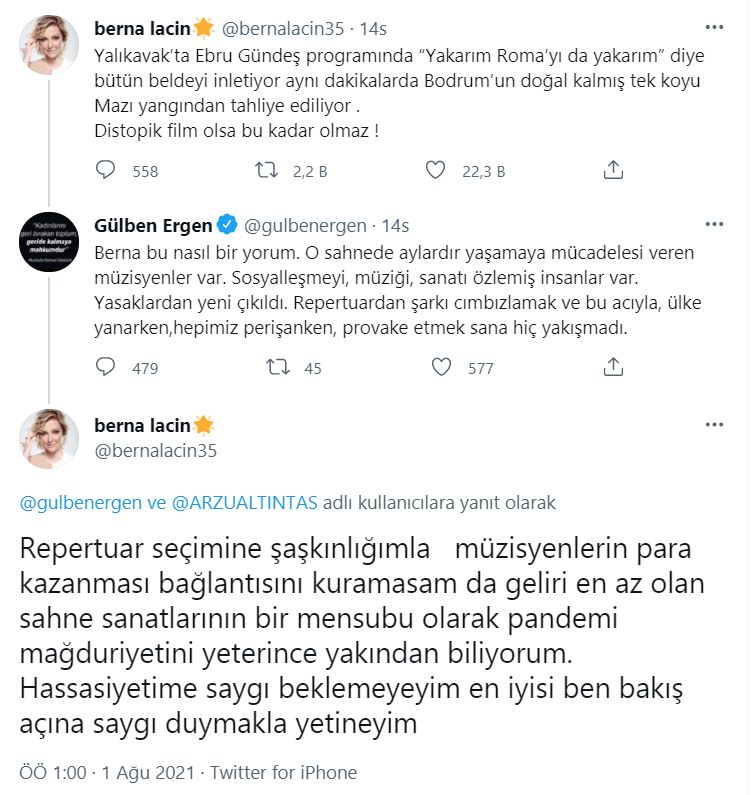Image resolution: width=754 pixels, height=795 pixels.
Task: Open more options on berna lacin's first tweet
Action: coord(714,27)
